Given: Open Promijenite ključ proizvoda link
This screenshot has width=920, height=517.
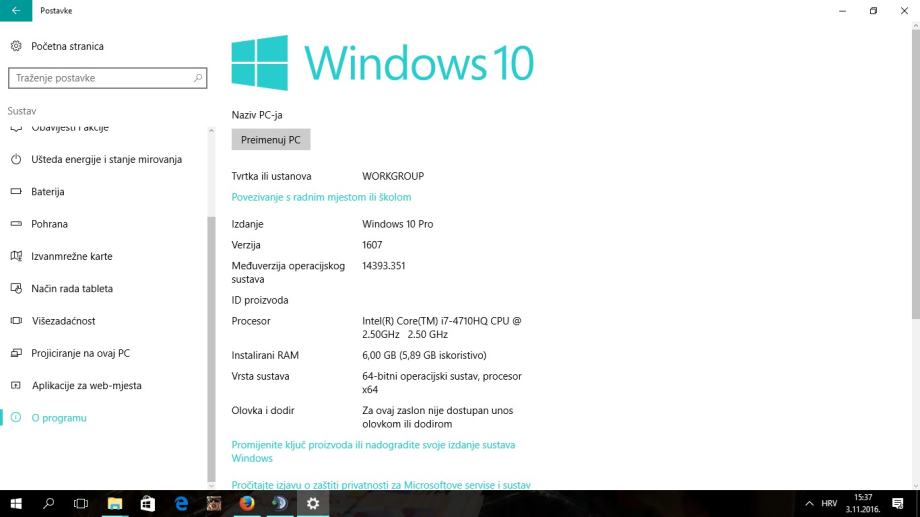Looking at the screenshot, I should pyautogui.click(x=373, y=451).
